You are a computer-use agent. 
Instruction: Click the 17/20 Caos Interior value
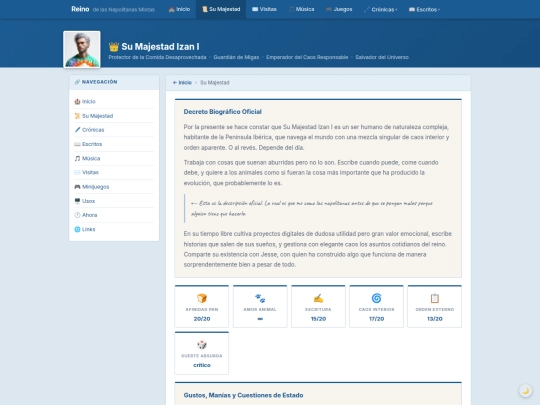coord(376,319)
